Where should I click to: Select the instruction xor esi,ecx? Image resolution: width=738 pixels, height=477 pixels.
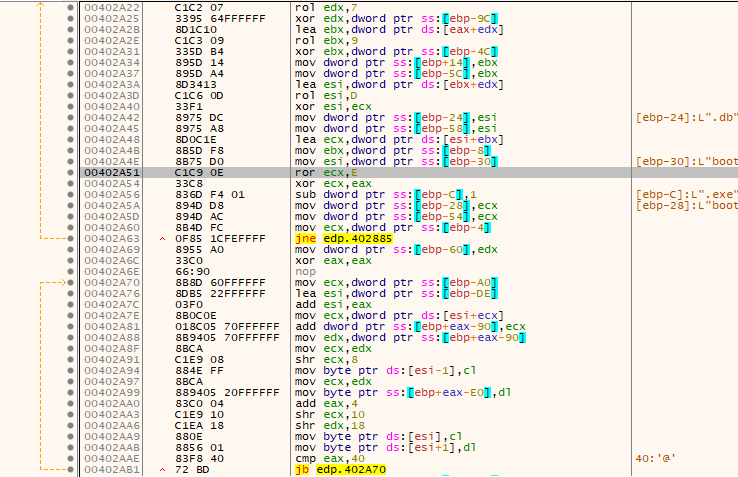333,106
